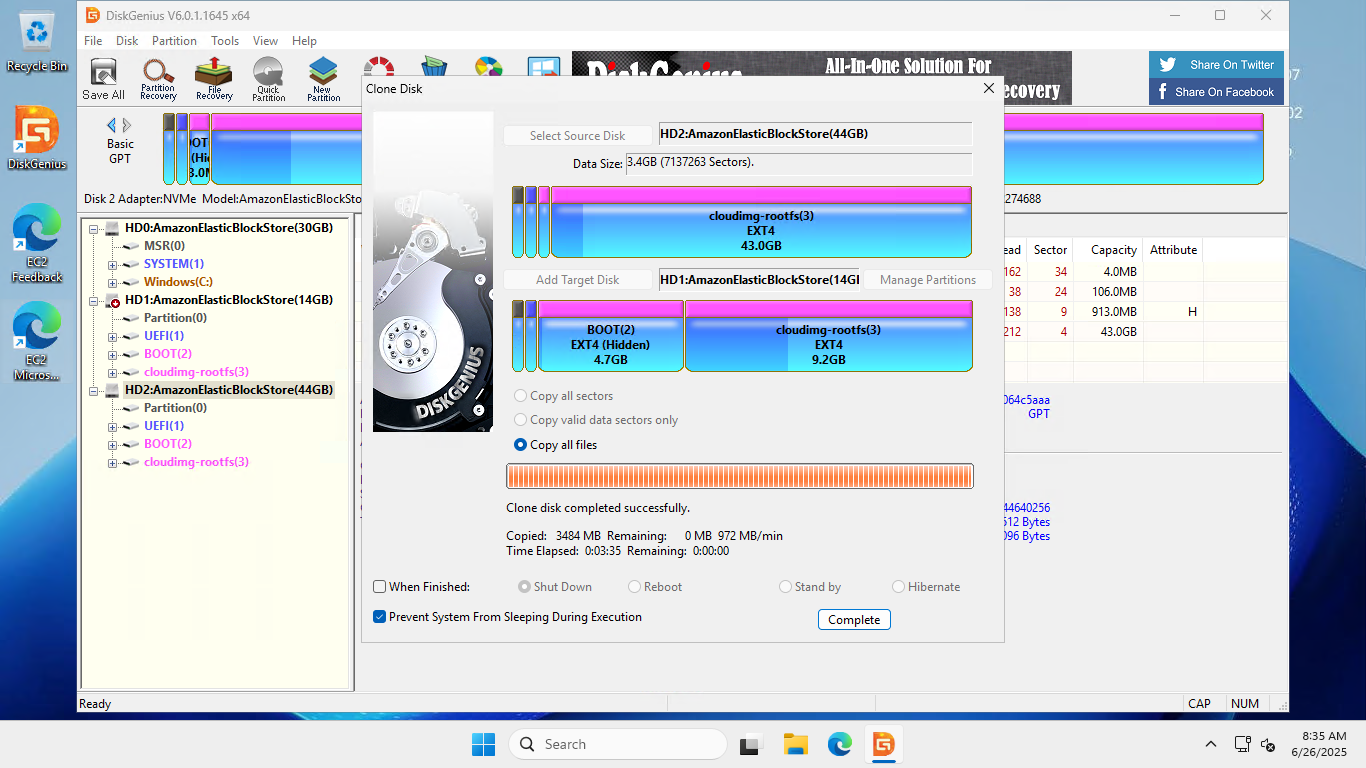Open Microsoft Edge from the taskbar
Screen dimensions: 1366x768
tap(839, 744)
